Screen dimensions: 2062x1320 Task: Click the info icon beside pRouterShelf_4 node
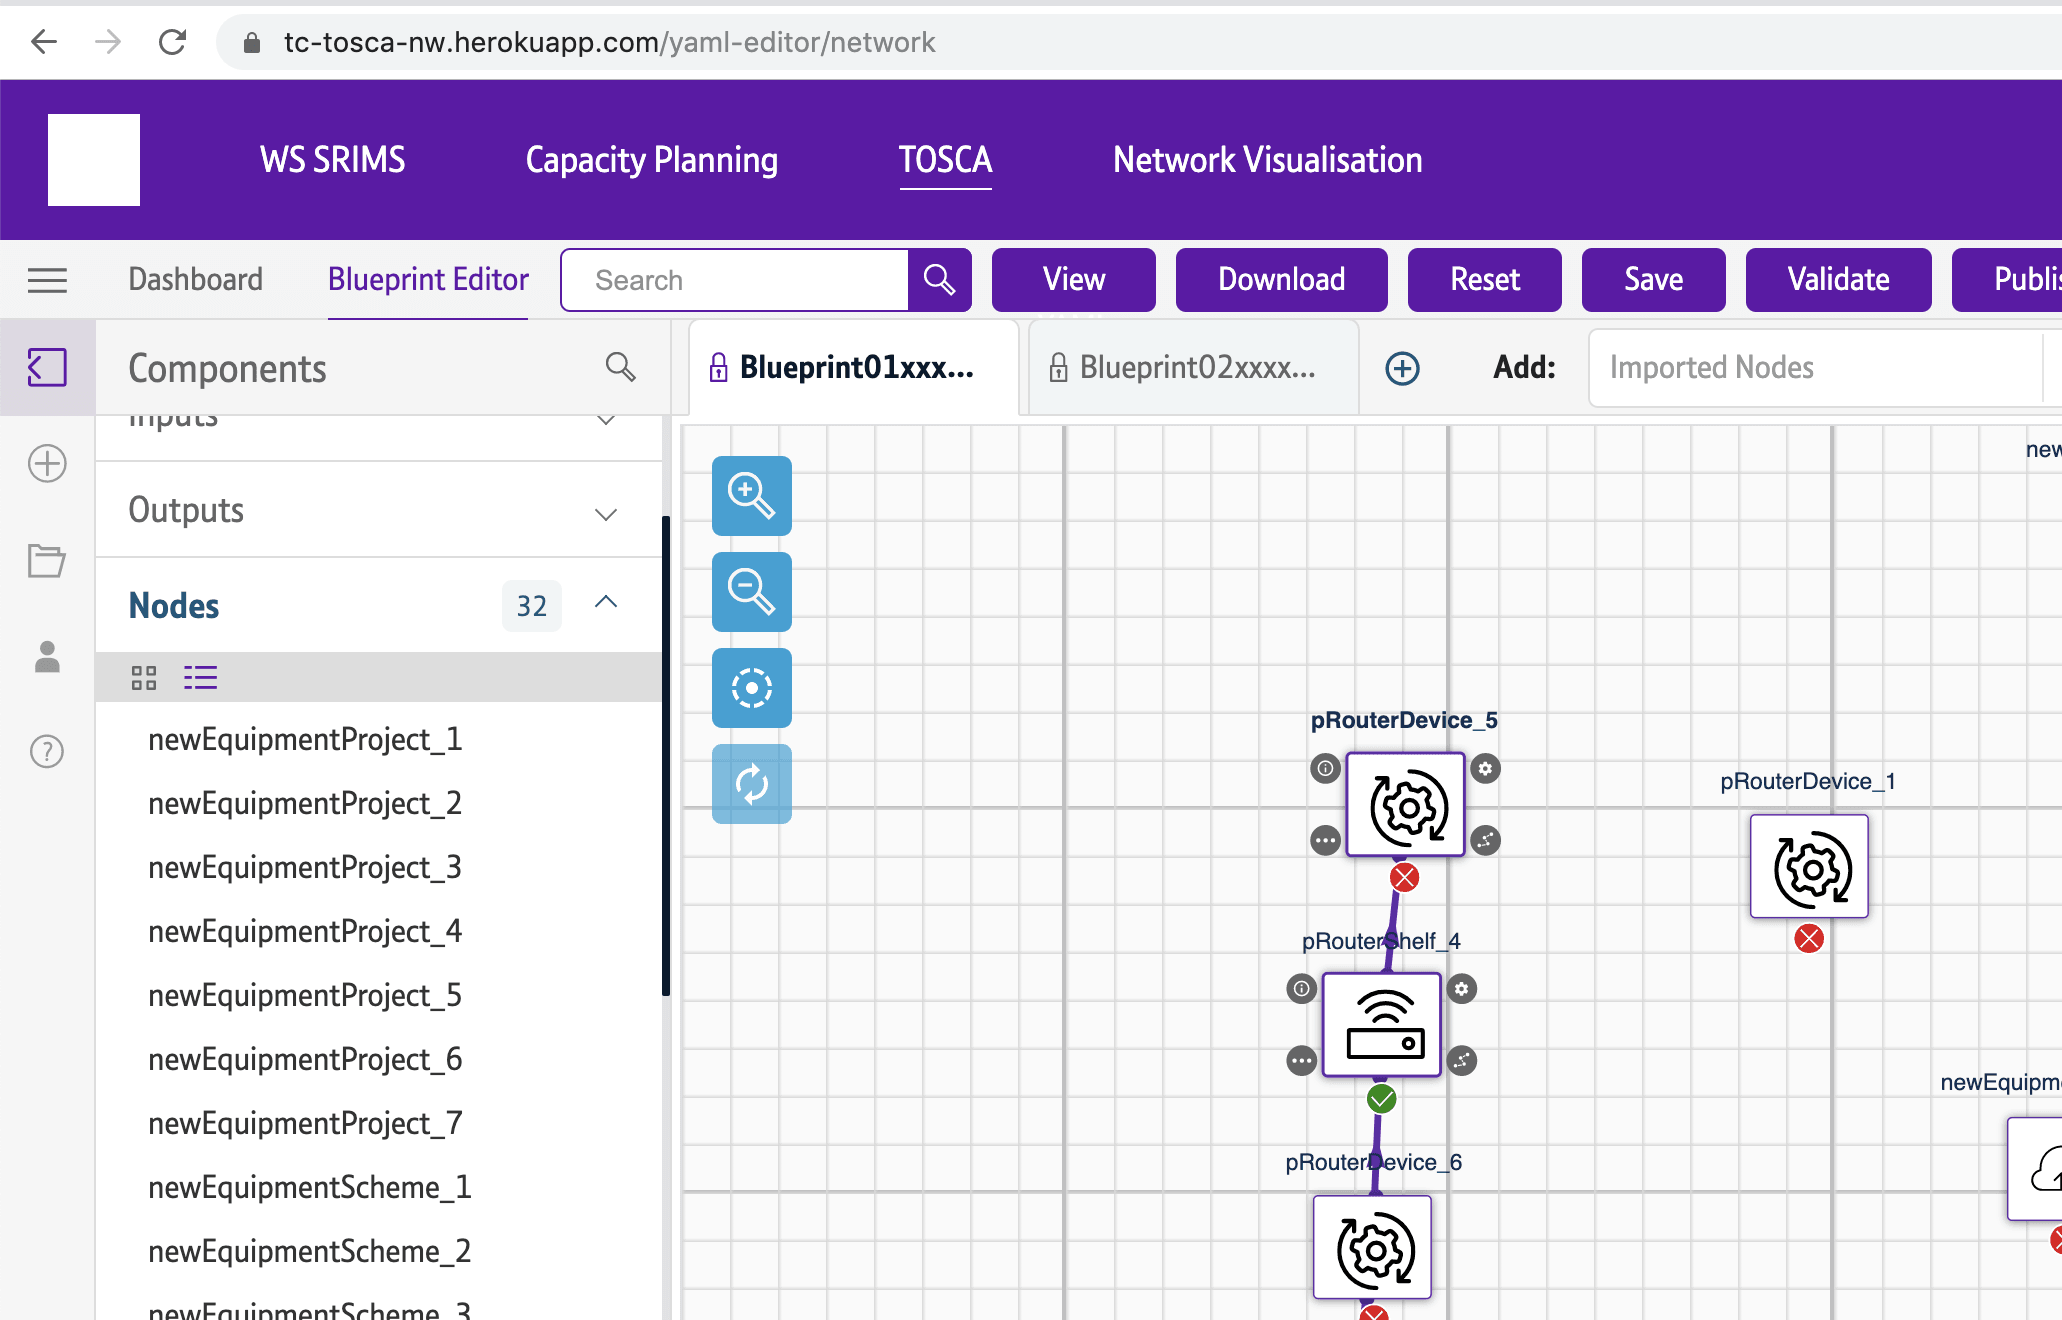1301,989
